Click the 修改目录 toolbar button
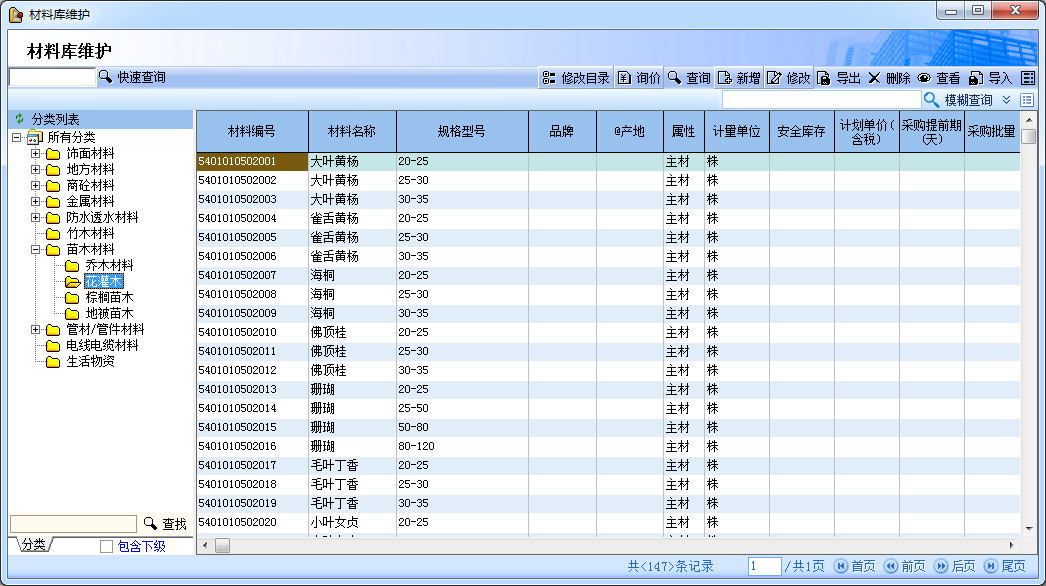Screen dimensions: 1046x586 [x=575, y=78]
